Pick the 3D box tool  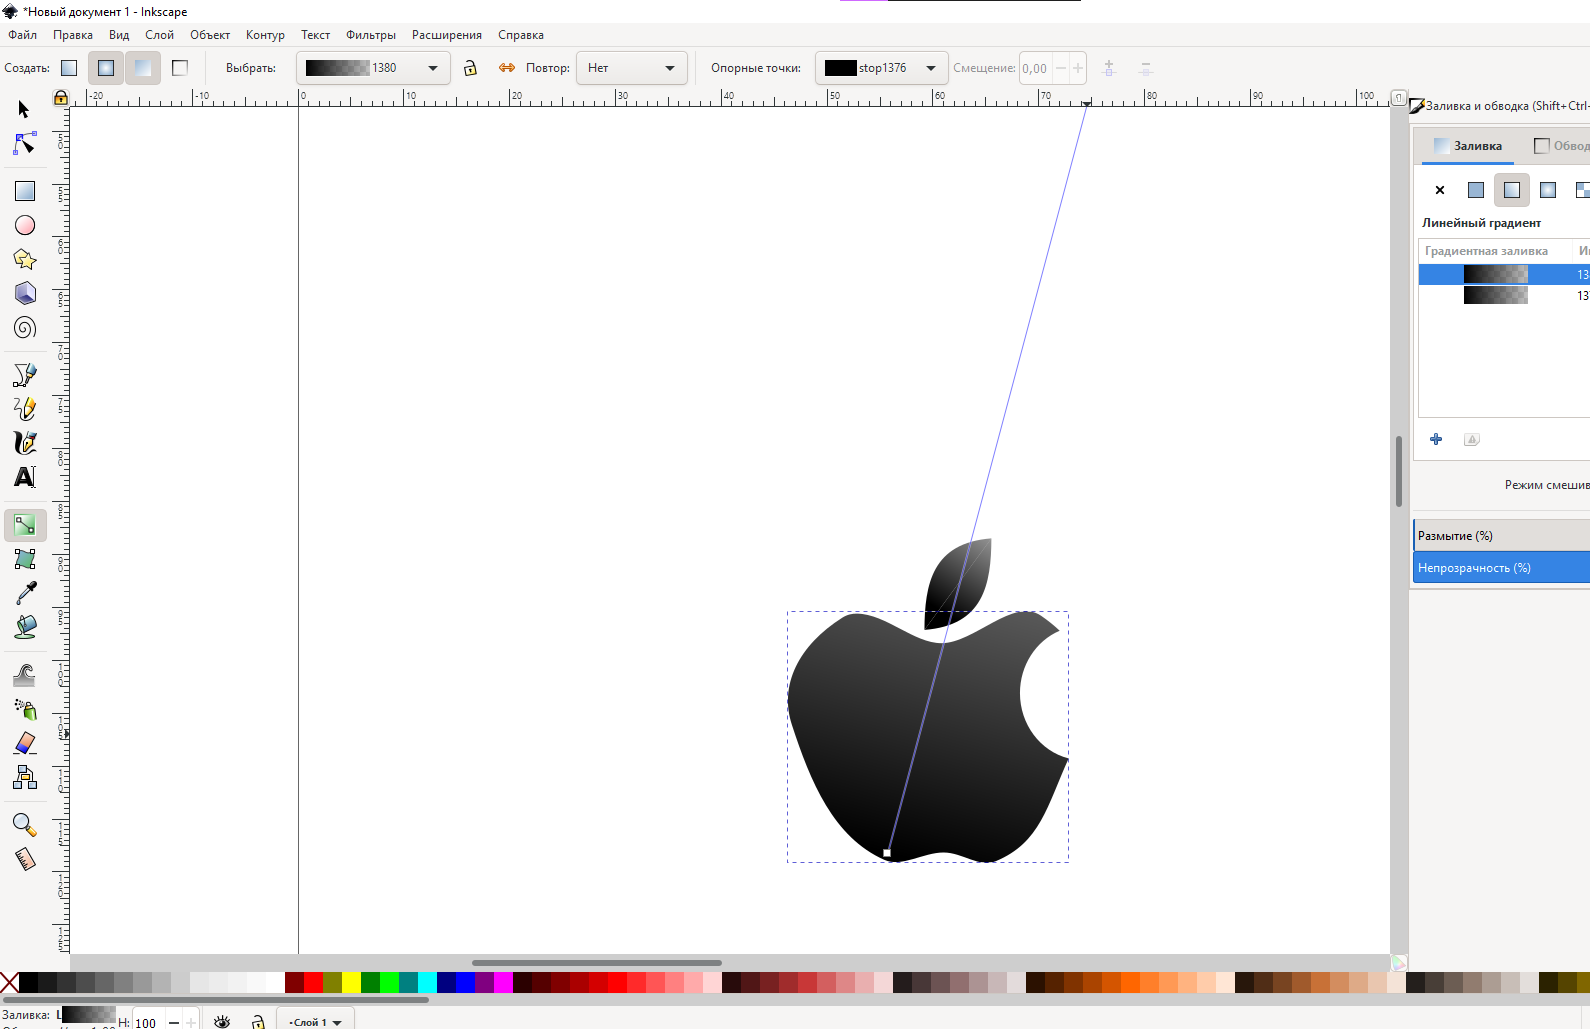click(24, 293)
